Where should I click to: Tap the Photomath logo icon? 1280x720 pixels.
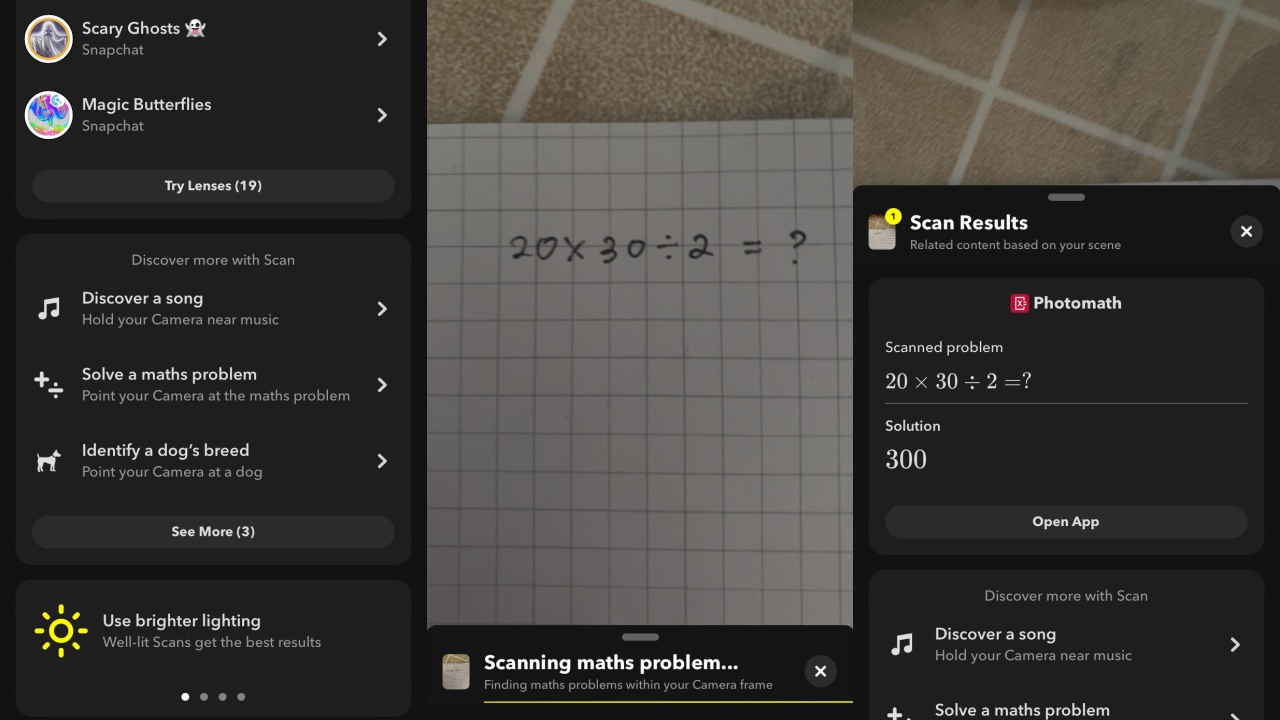(x=1019, y=303)
